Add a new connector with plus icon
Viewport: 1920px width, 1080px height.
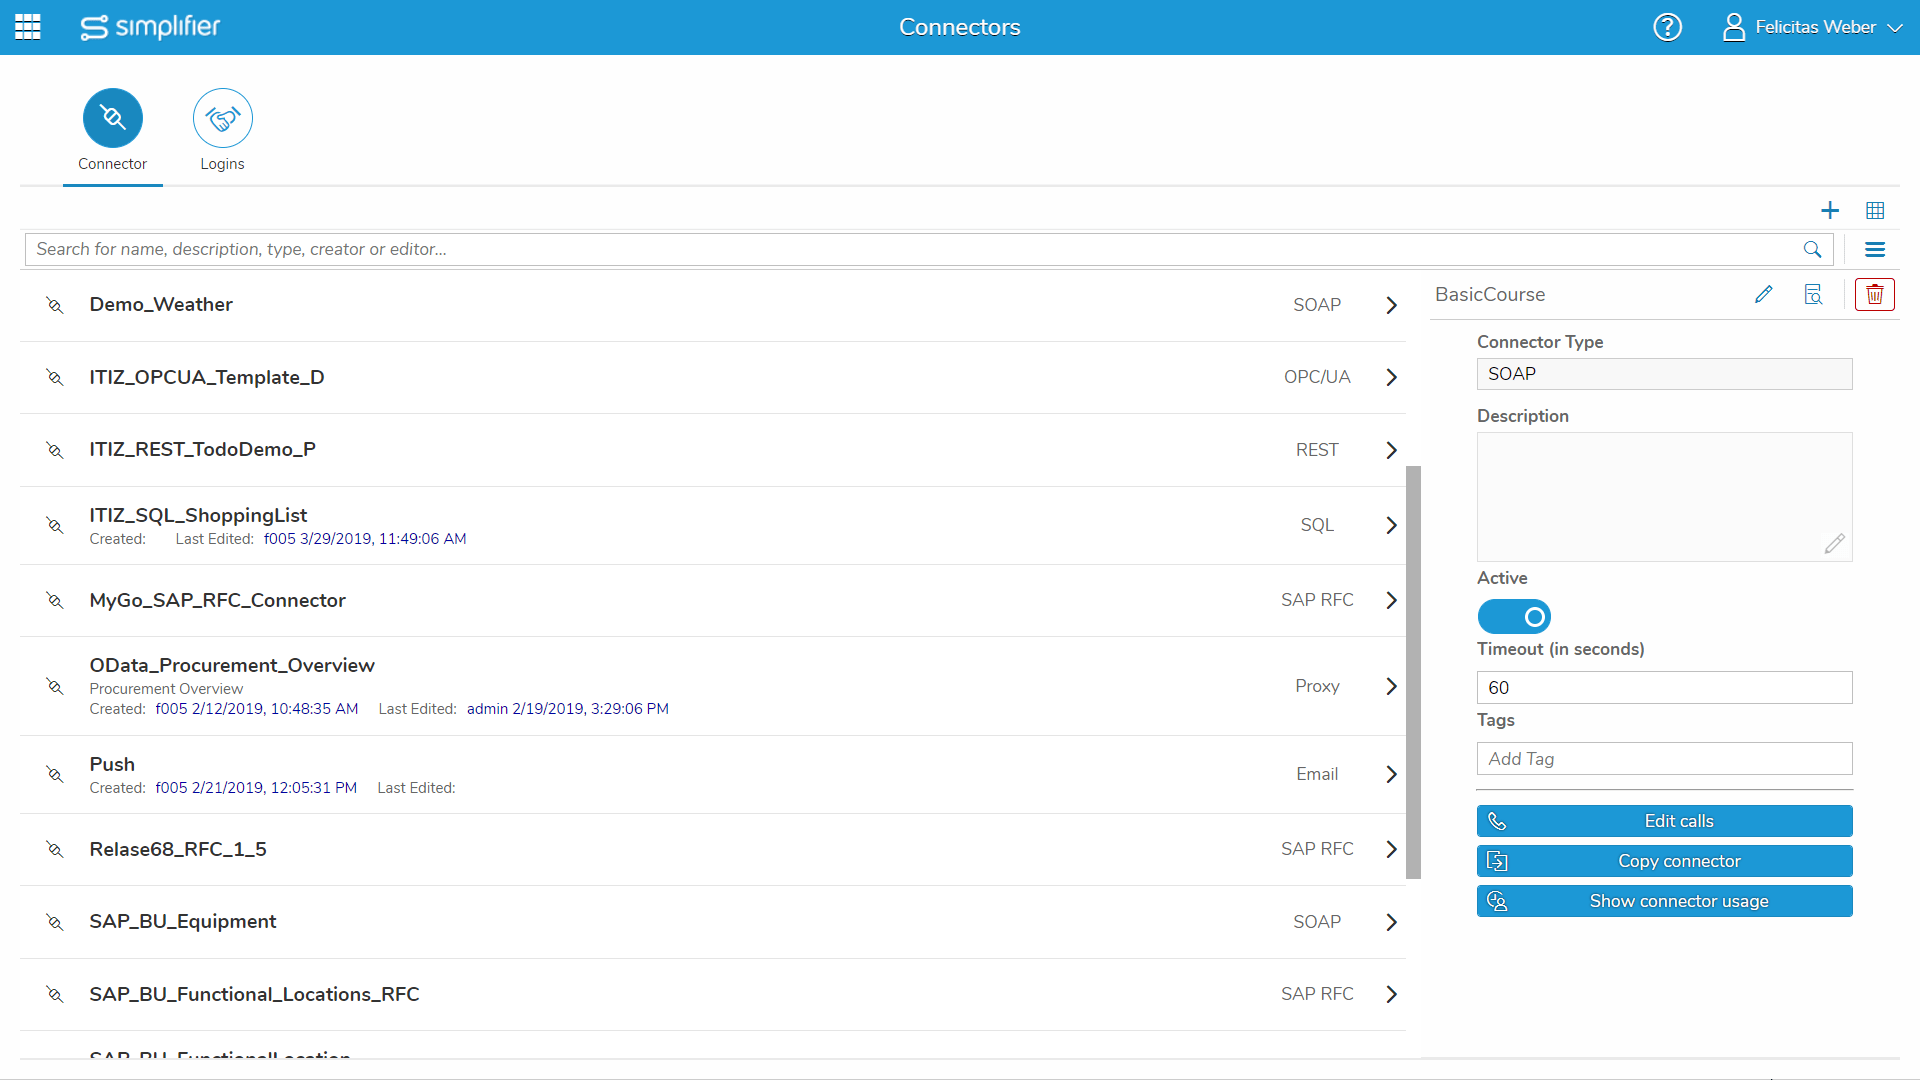click(1829, 210)
